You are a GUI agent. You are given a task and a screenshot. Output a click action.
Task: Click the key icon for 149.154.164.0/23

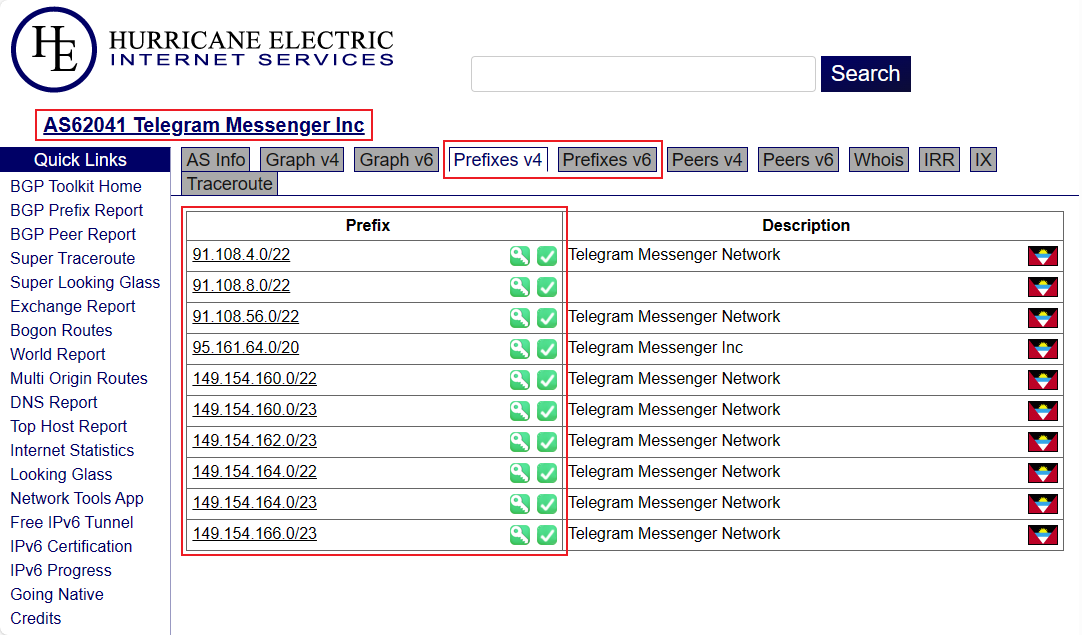tap(519, 504)
